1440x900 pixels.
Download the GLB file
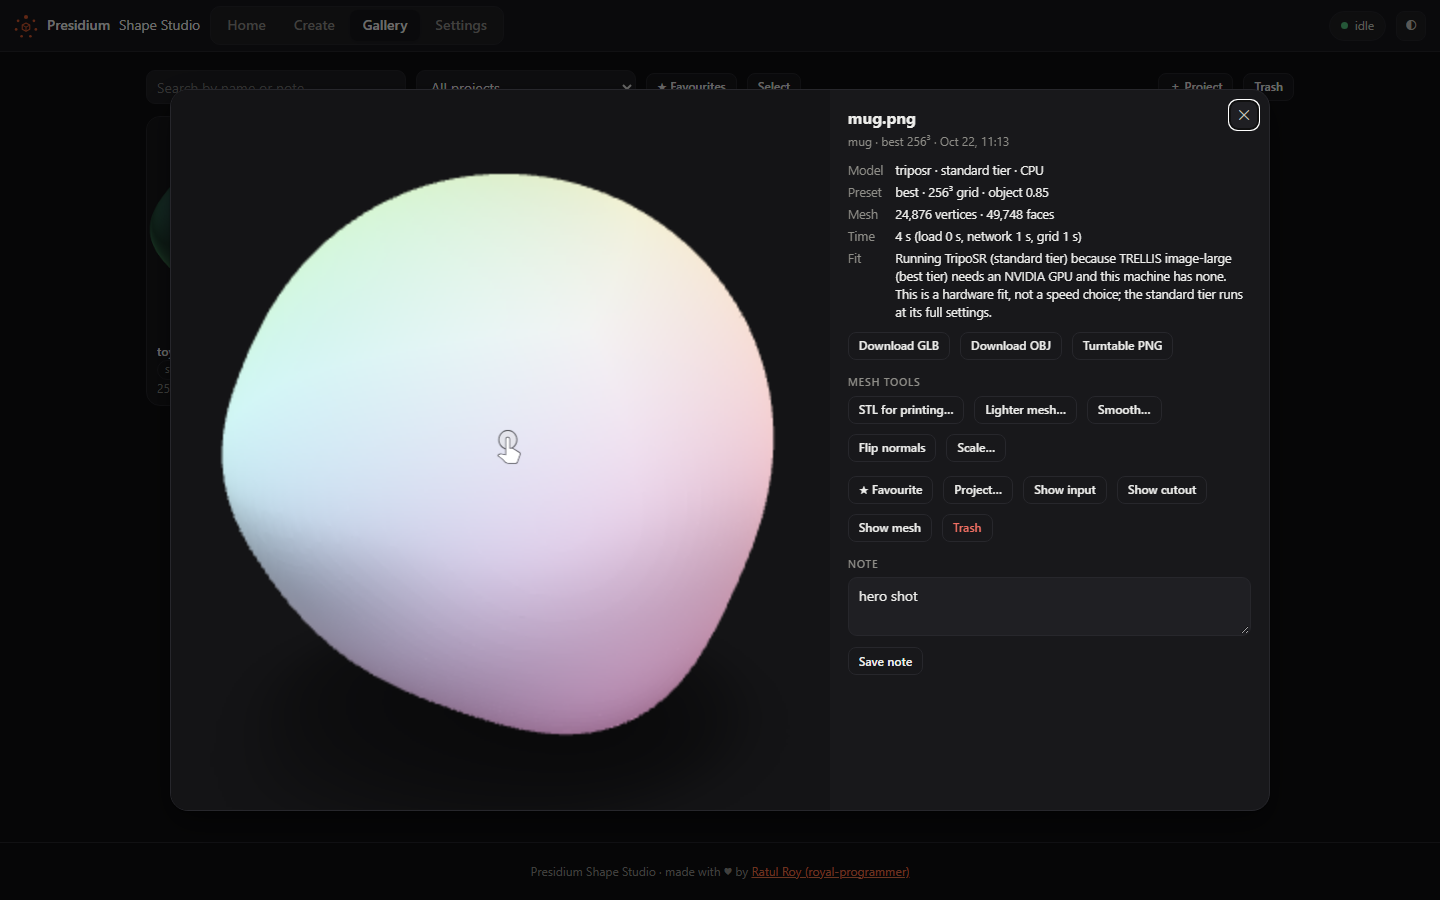[x=899, y=346]
